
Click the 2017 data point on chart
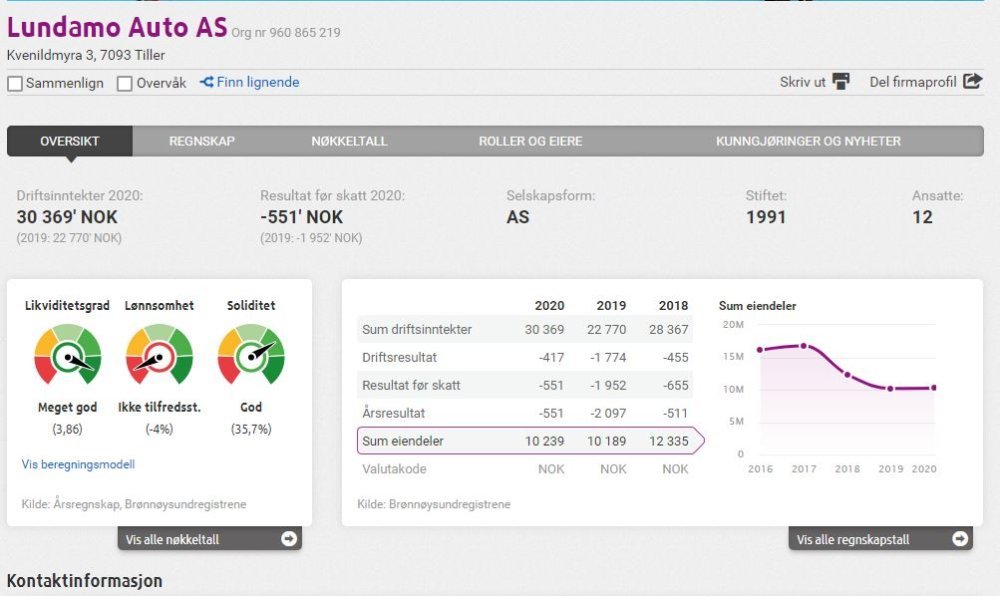pos(804,346)
